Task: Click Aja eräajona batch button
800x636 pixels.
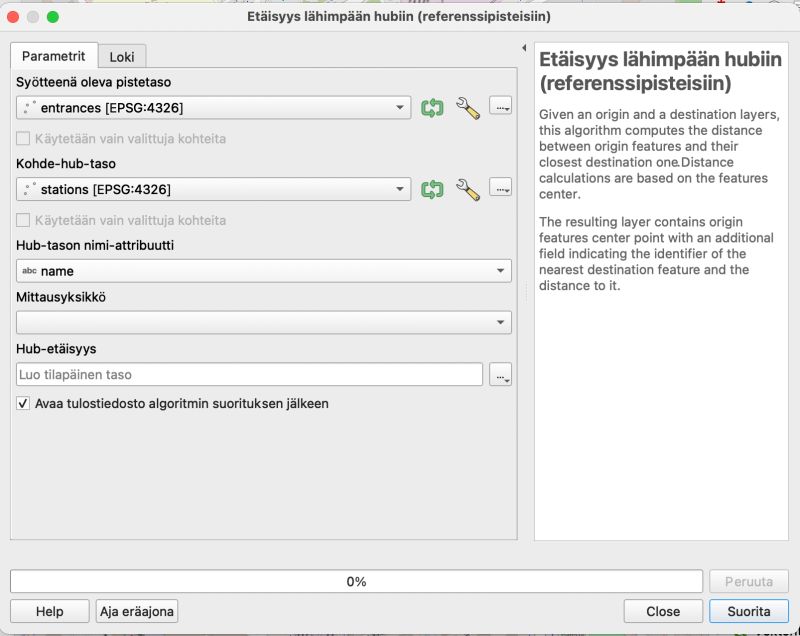Action: [x=137, y=611]
